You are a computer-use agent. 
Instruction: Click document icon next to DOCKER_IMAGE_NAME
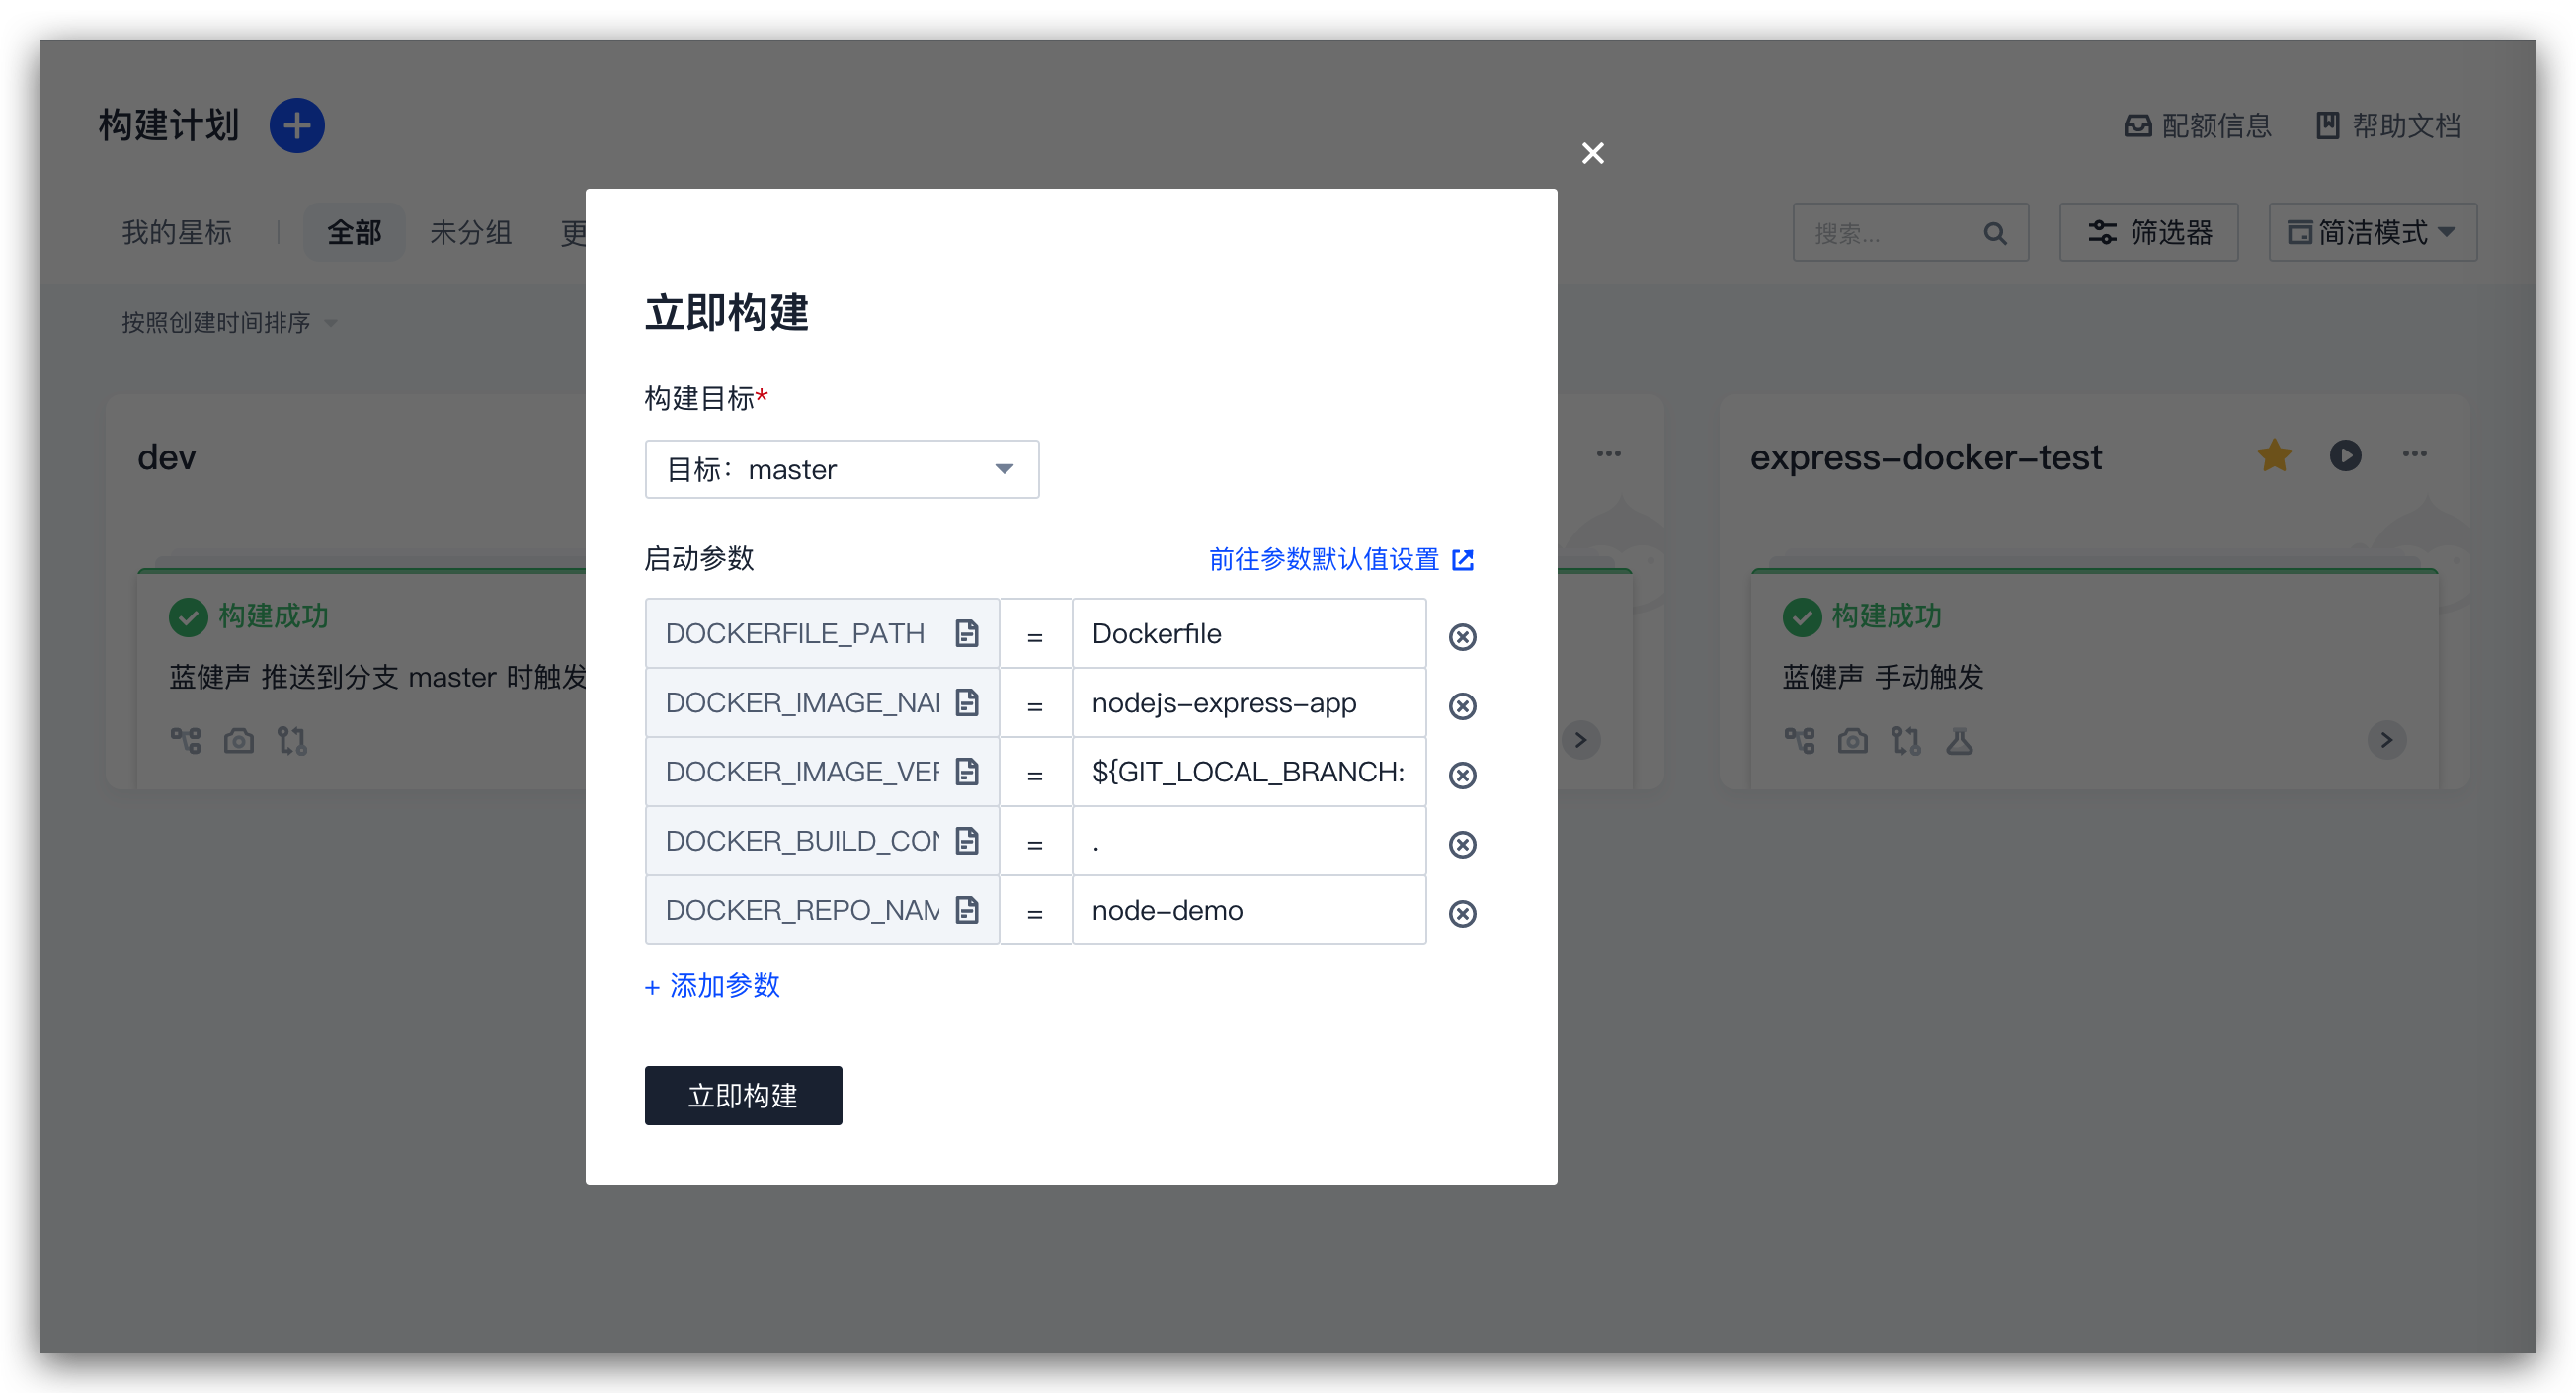(x=966, y=702)
